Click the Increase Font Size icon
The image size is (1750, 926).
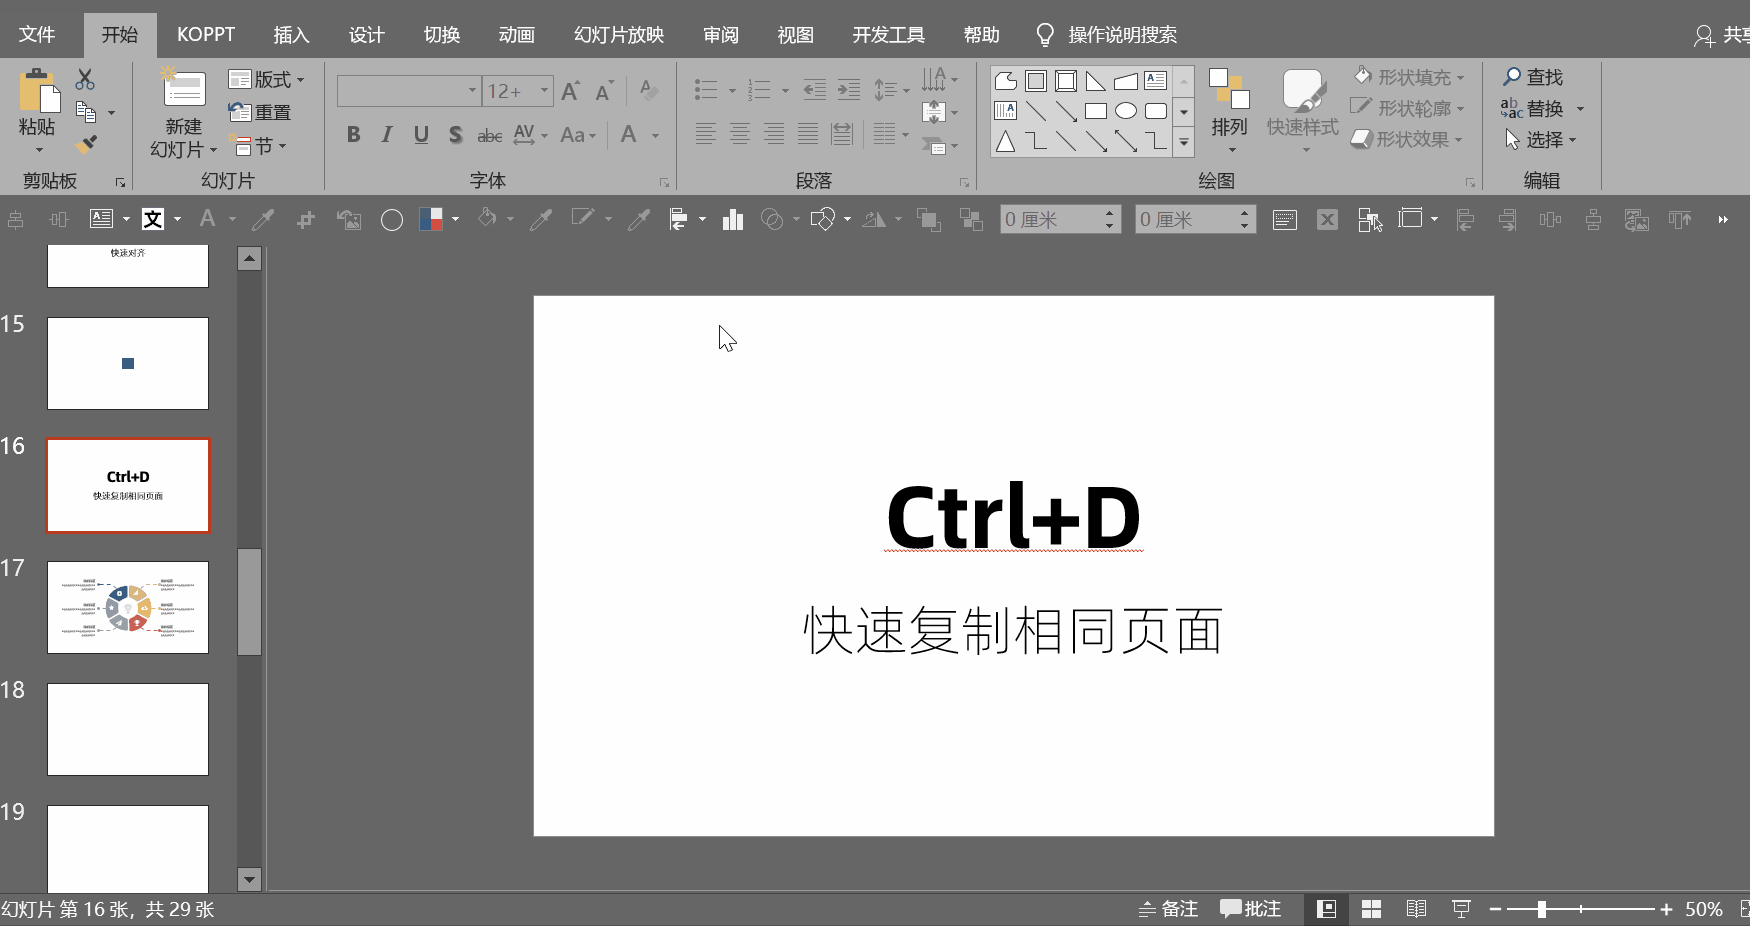point(570,92)
